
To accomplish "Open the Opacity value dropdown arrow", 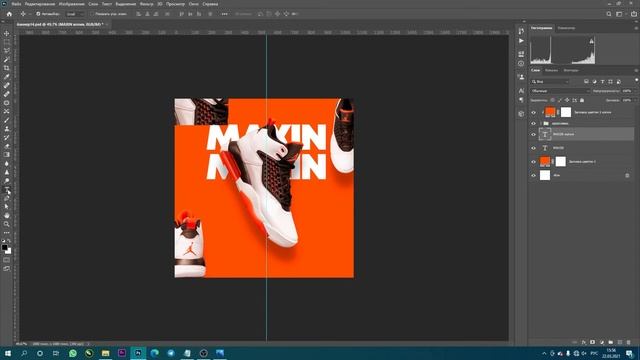I will [636, 91].
